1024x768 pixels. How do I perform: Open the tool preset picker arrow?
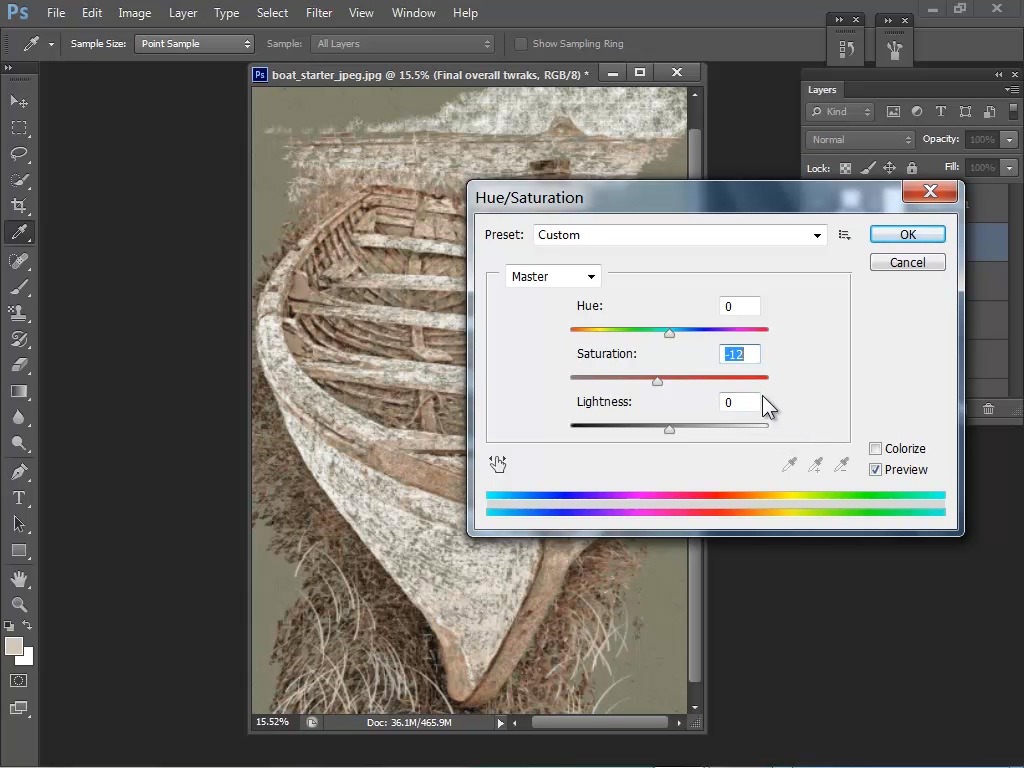coord(51,44)
